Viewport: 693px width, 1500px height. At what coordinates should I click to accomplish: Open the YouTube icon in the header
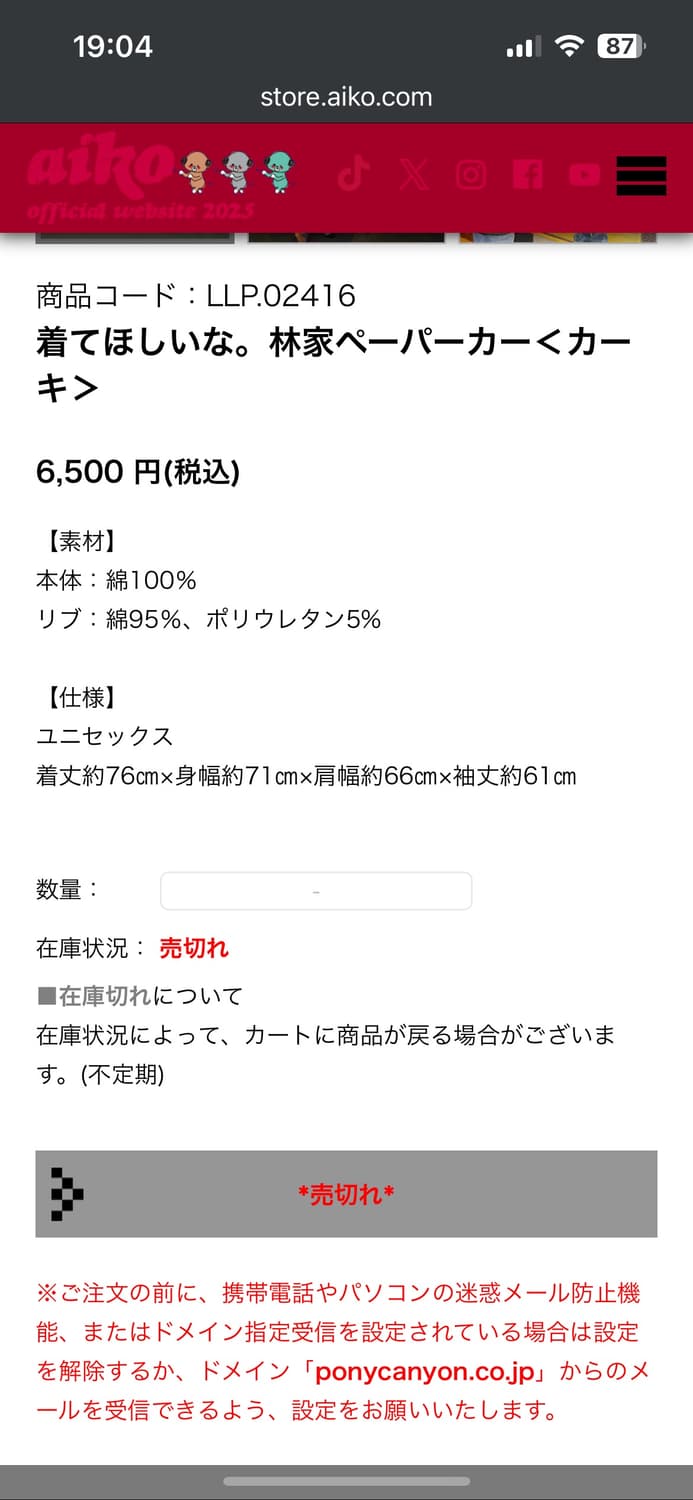584,175
